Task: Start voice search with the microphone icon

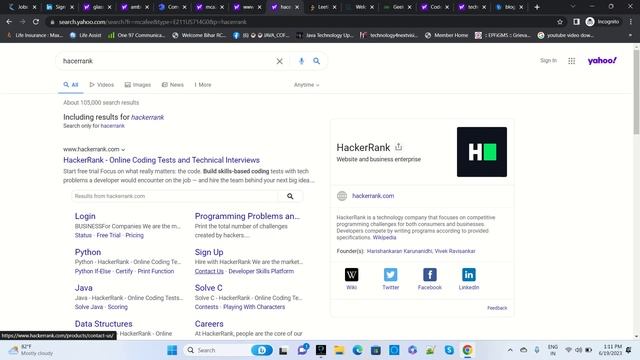Action: tap(301, 61)
